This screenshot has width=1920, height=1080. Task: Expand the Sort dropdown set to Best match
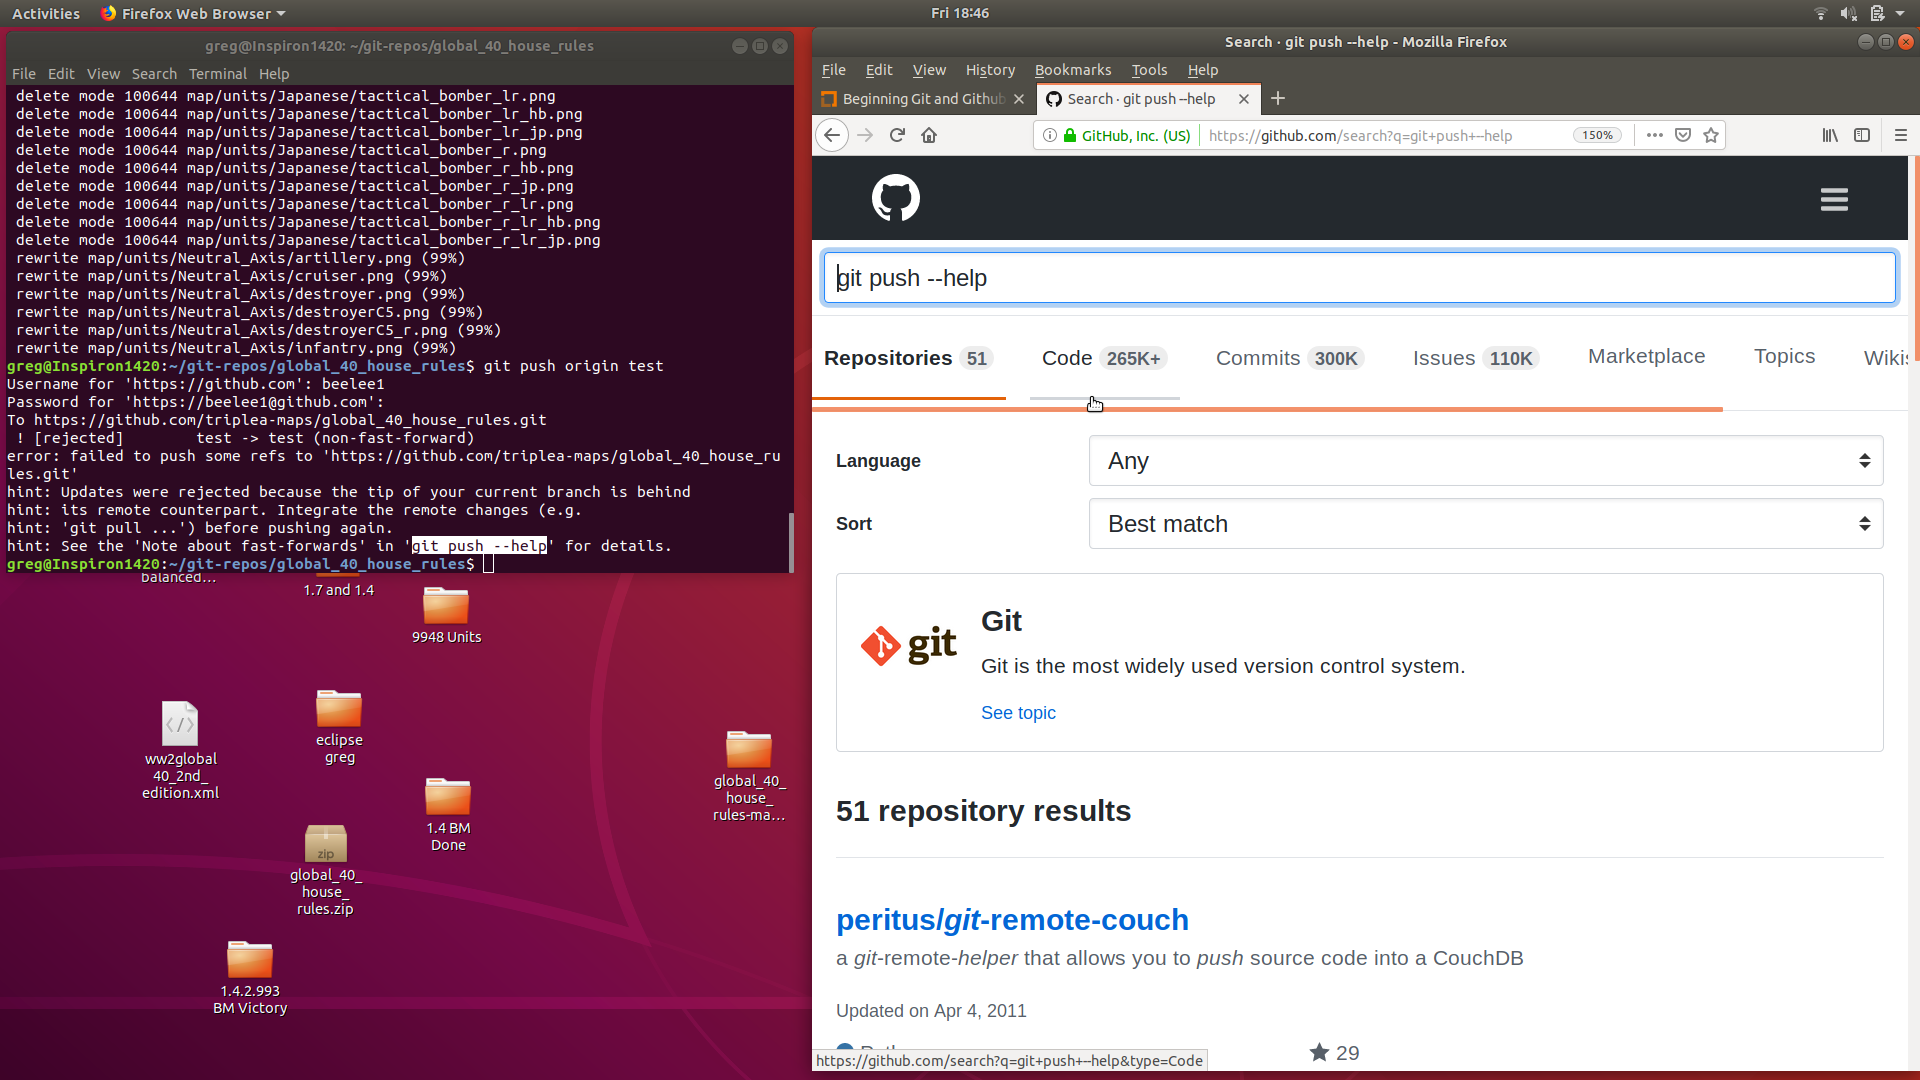(1486, 524)
